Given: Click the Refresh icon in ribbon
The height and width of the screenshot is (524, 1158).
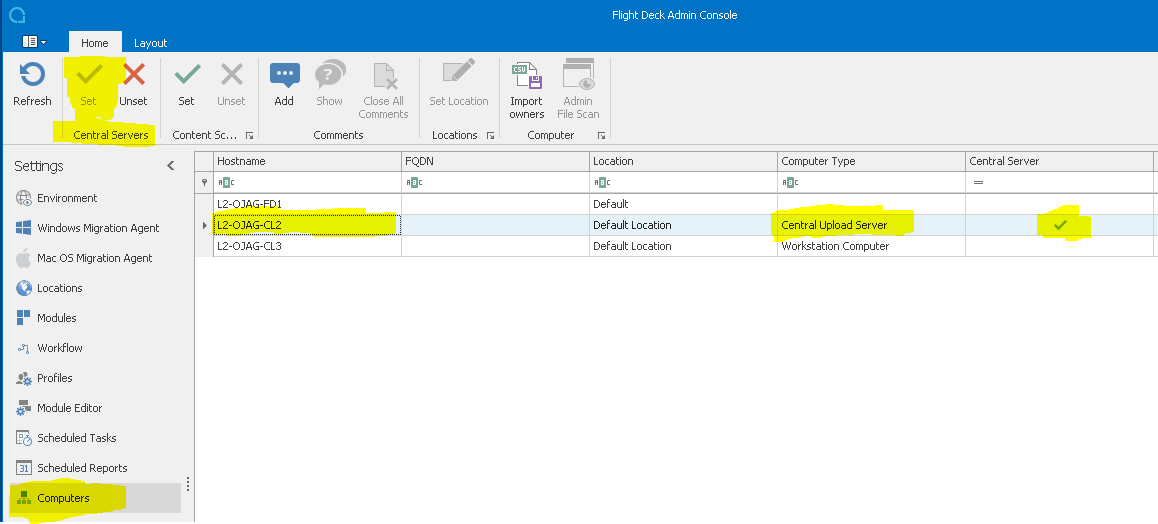Looking at the screenshot, I should pos(32,75).
